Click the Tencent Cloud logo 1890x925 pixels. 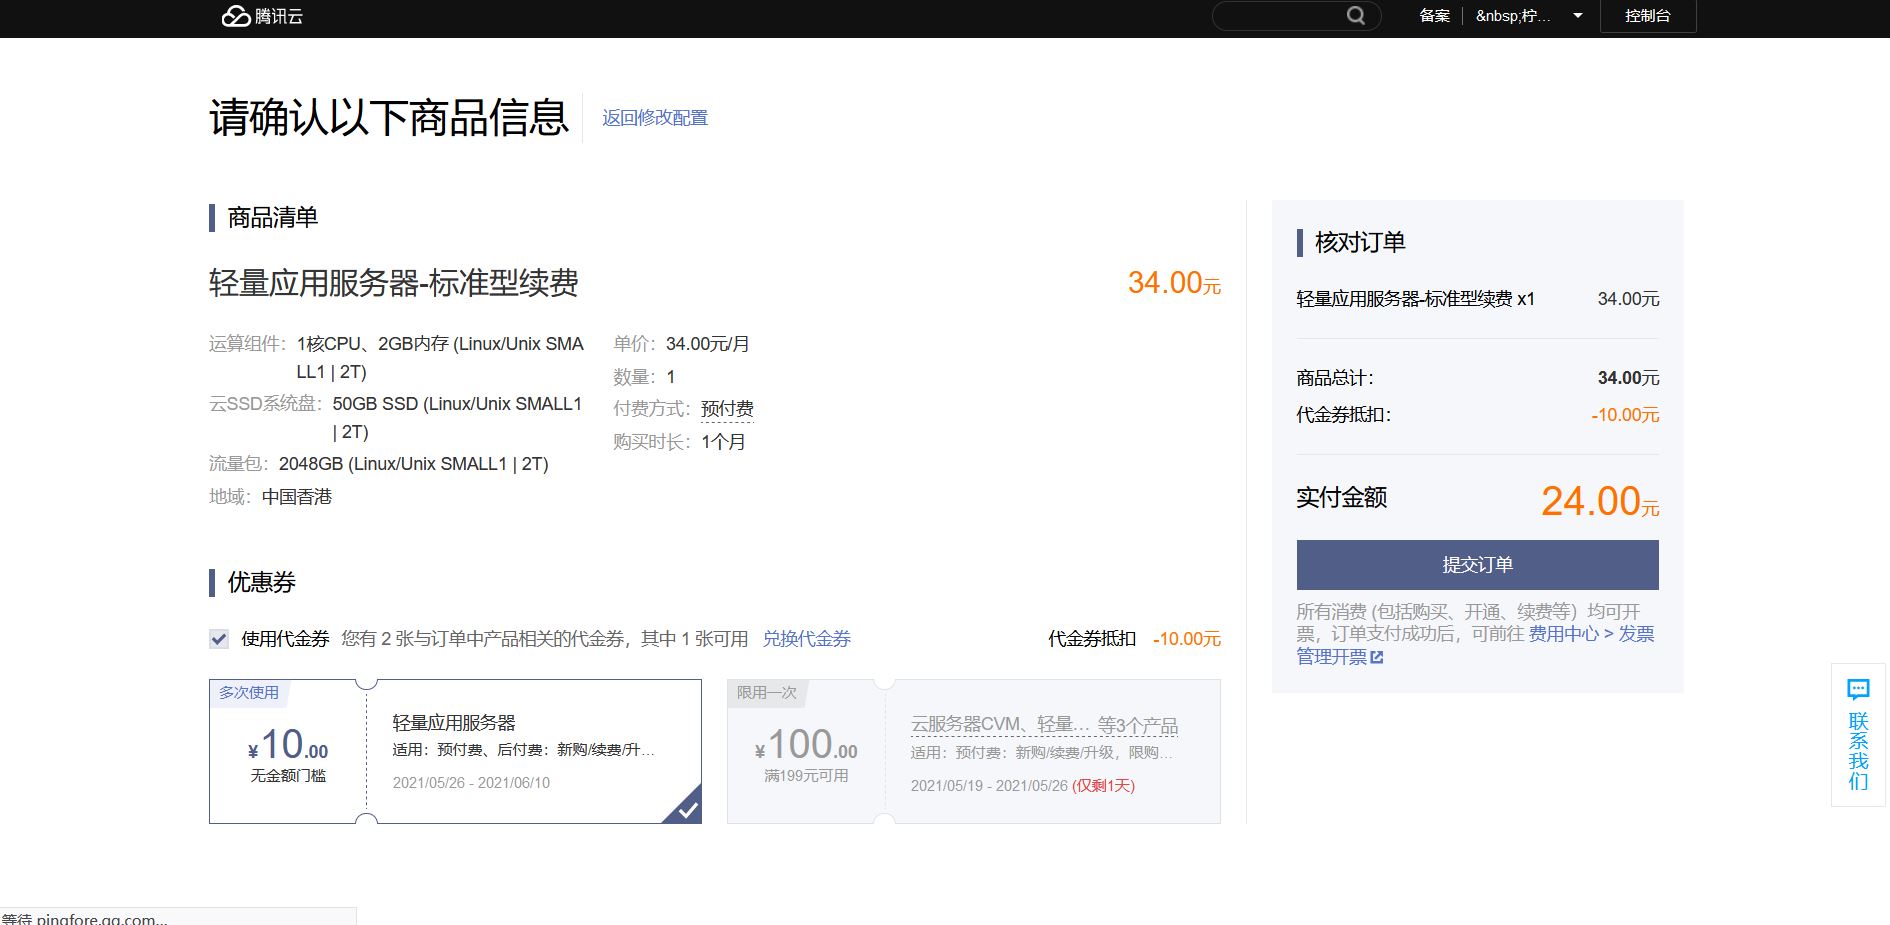pos(262,16)
